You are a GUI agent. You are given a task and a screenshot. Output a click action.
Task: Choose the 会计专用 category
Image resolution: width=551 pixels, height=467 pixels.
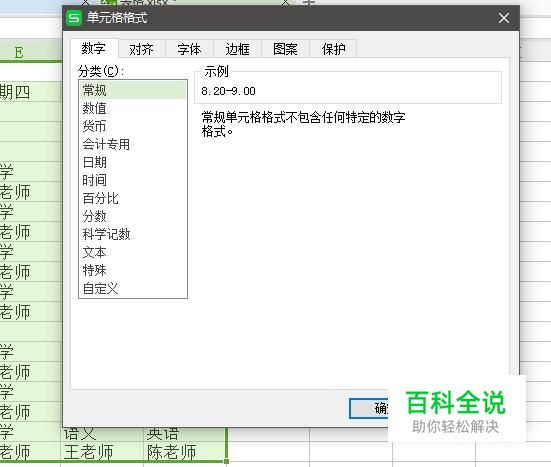pos(133,144)
